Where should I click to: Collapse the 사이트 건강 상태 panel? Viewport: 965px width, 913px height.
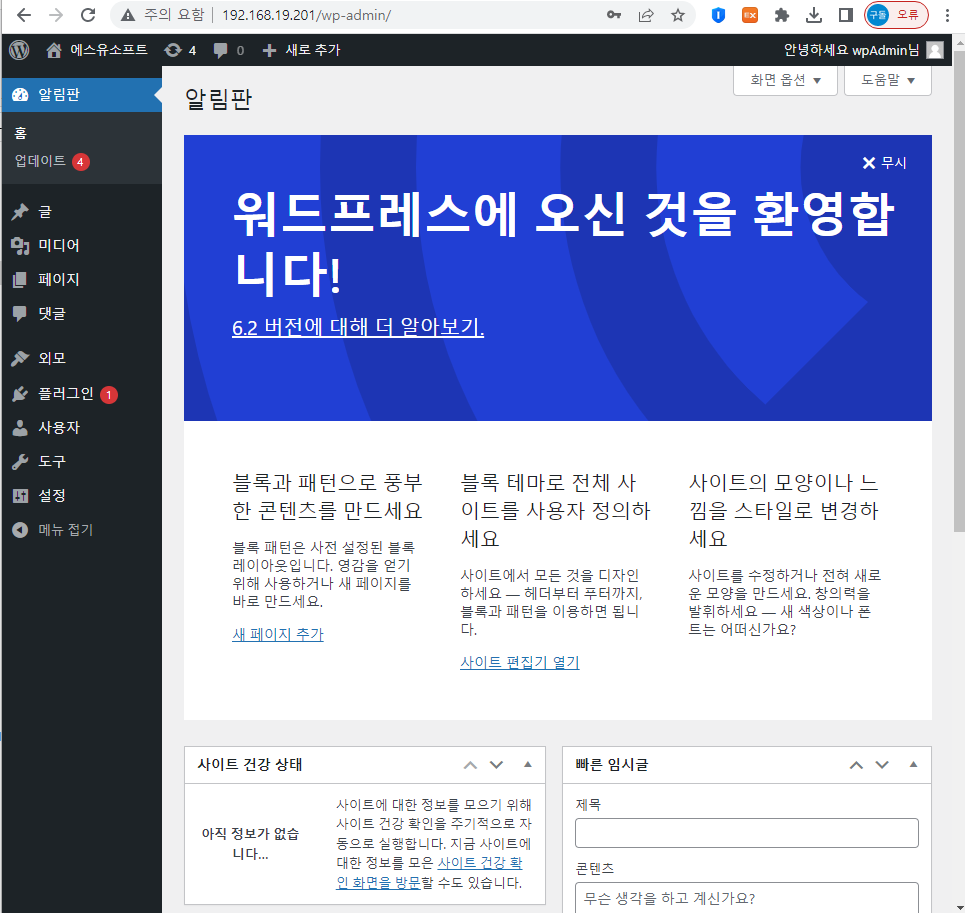(527, 765)
